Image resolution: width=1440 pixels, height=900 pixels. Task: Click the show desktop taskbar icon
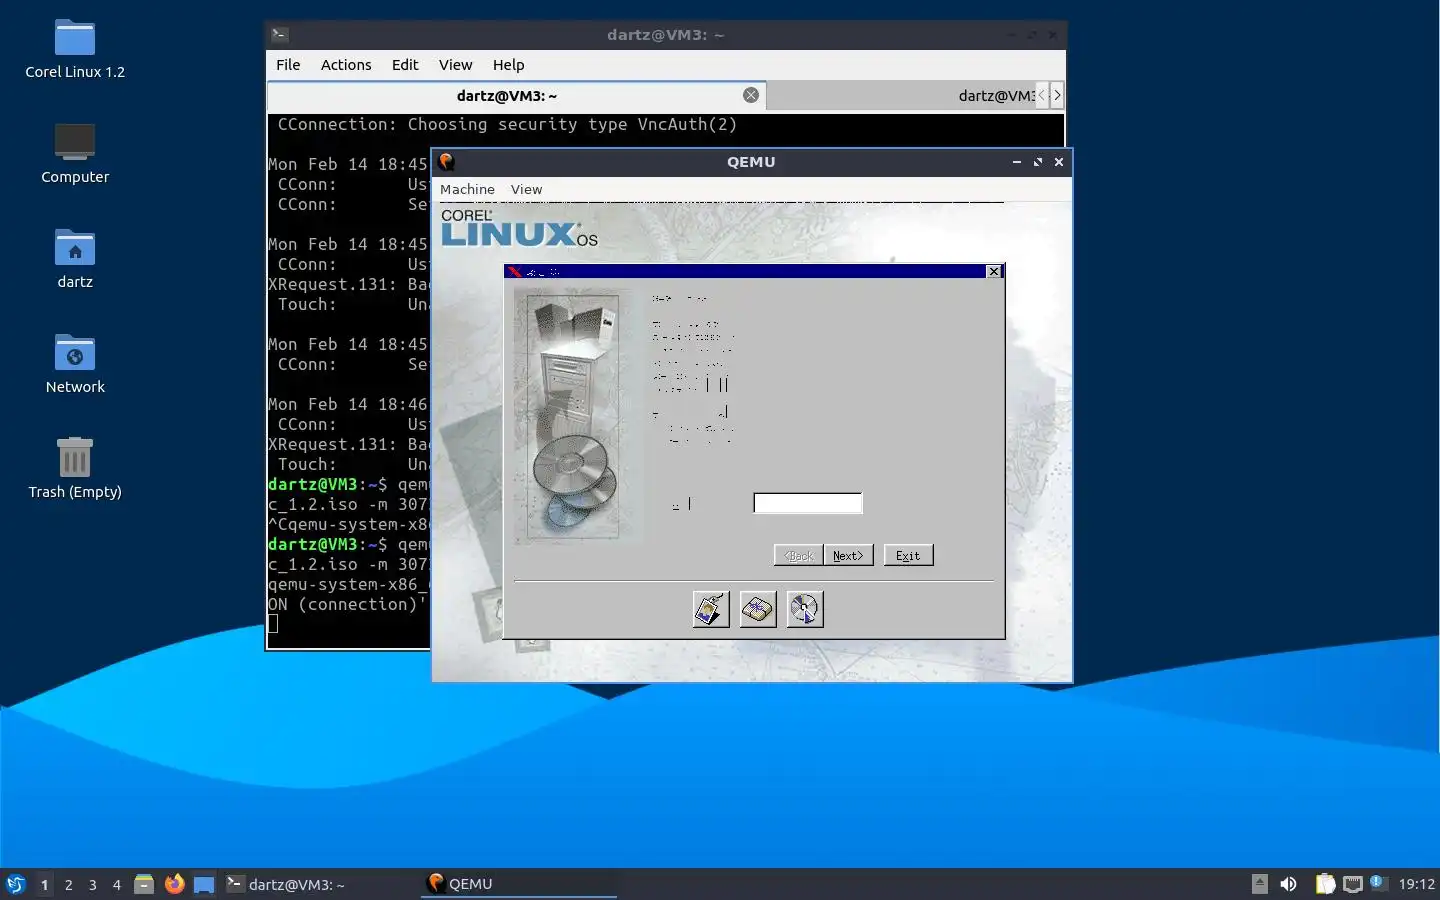(x=204, y=884)
